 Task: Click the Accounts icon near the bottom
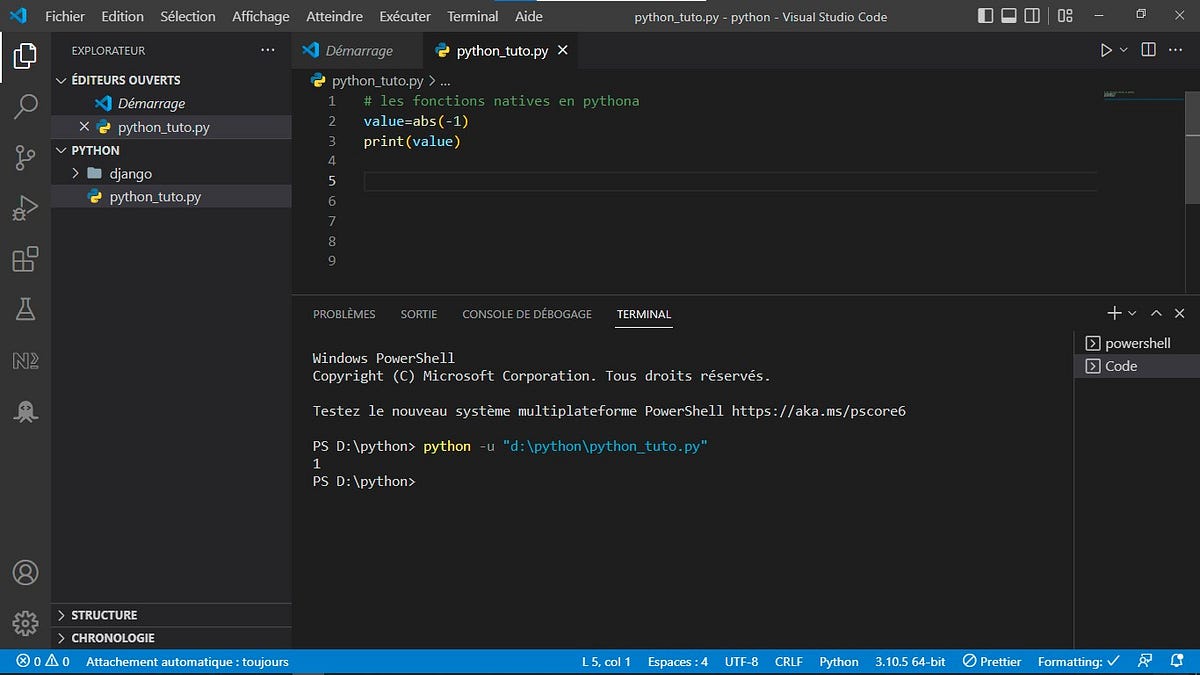coord(25,572)
